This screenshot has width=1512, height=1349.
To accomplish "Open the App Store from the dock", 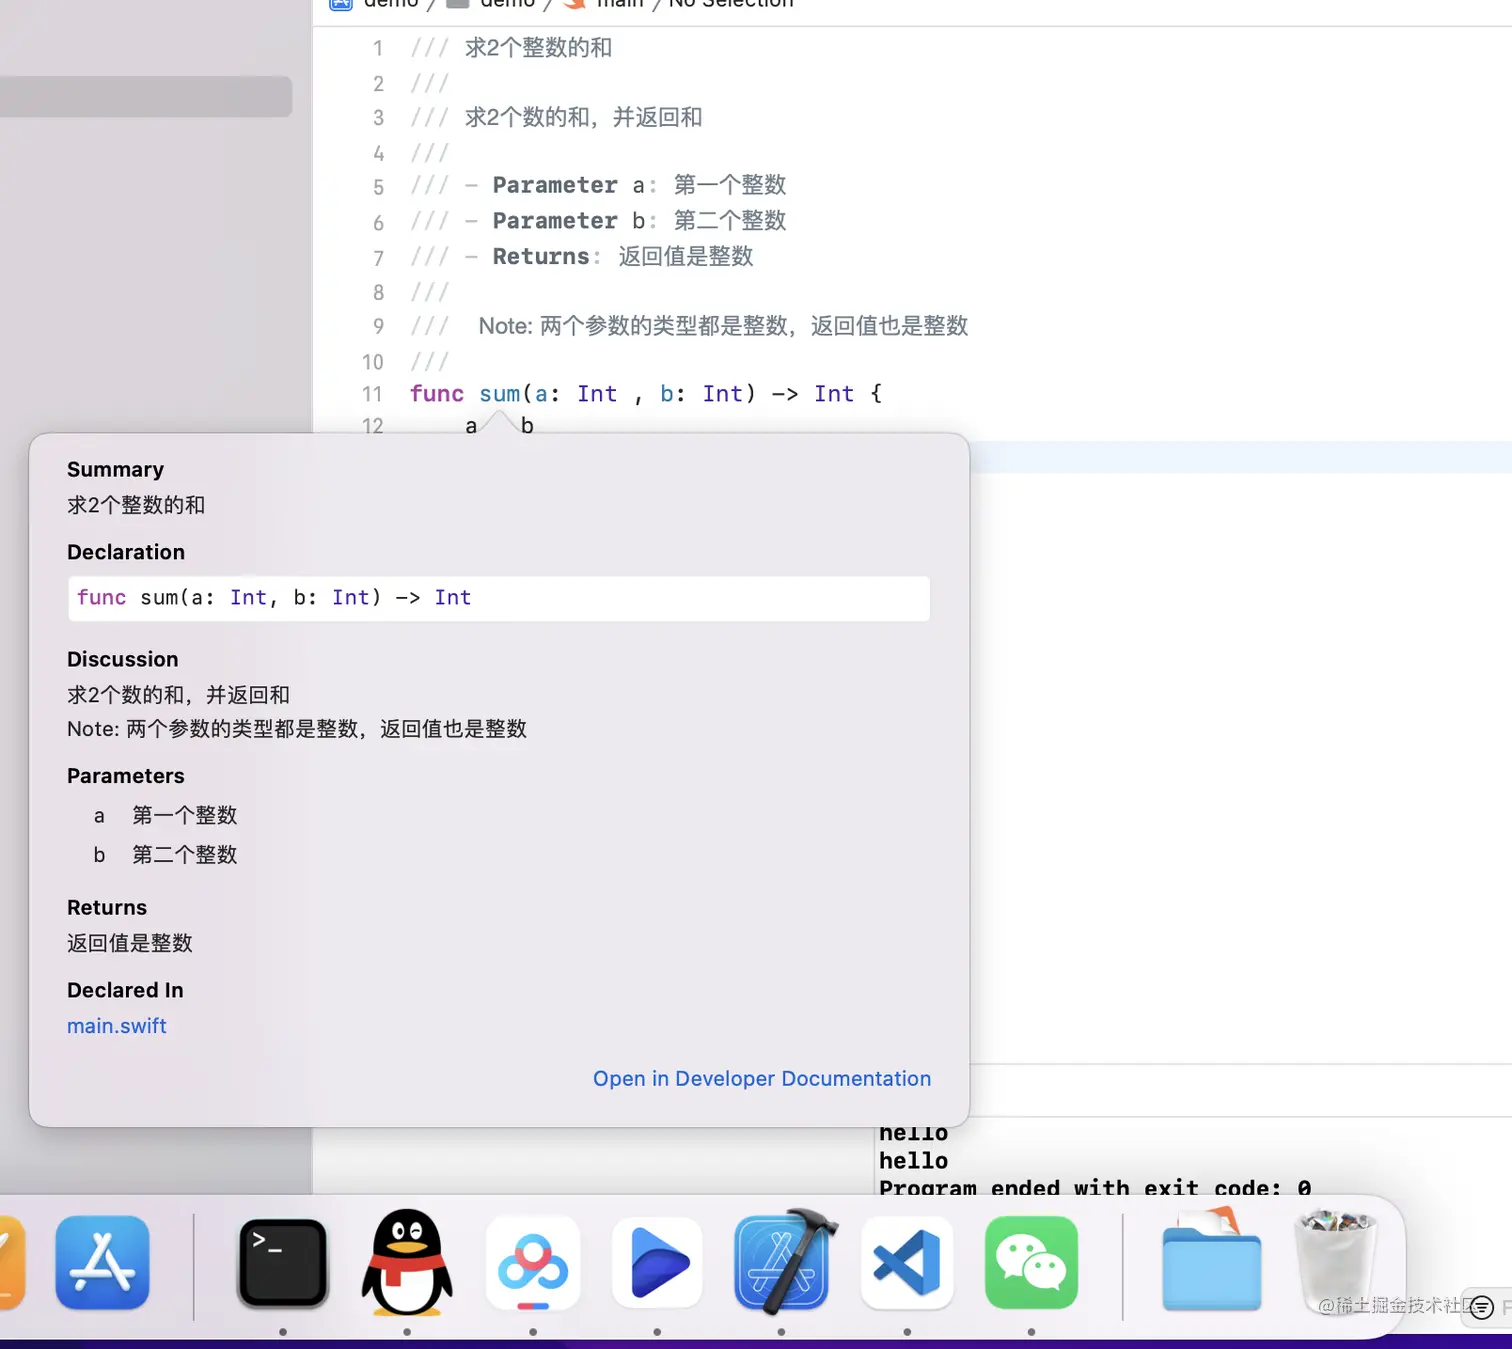I will coord(103,1262).
